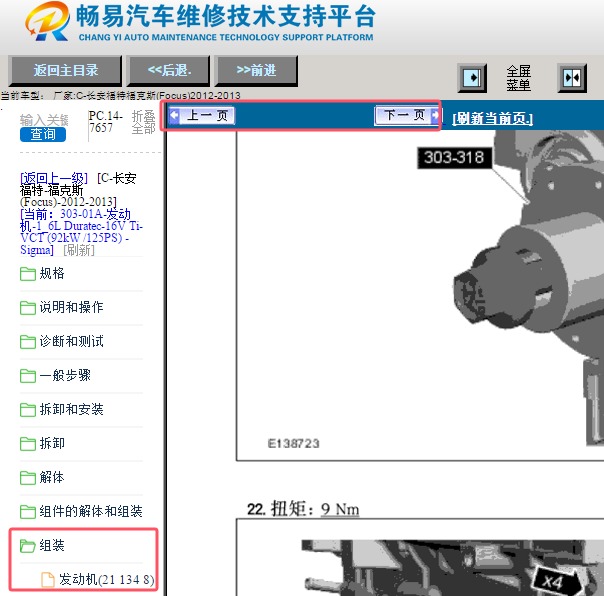Go to previous page with 上一页
The image size is (604, 596).
click(202, 115)
